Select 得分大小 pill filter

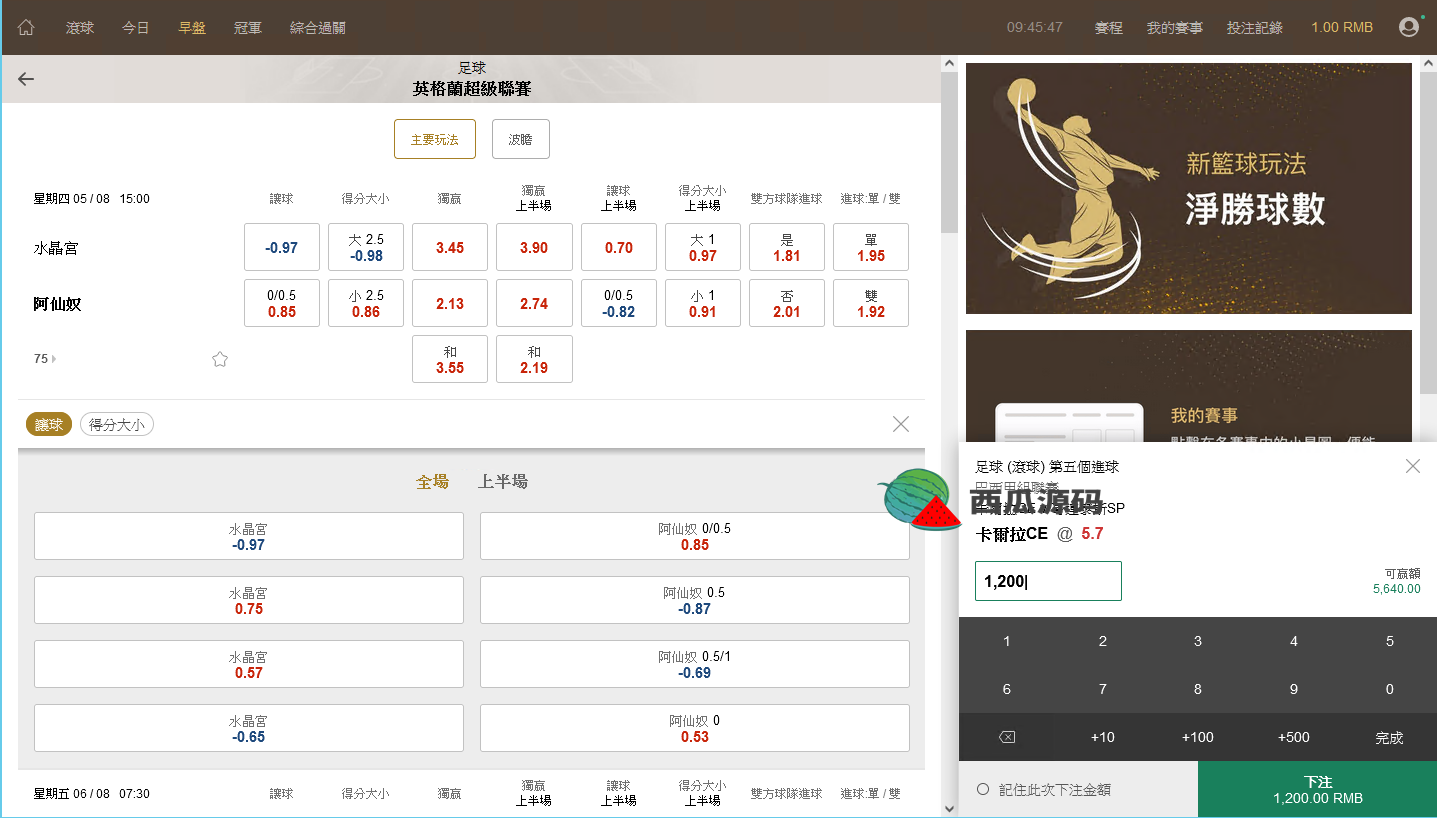(x=117, y=425)
